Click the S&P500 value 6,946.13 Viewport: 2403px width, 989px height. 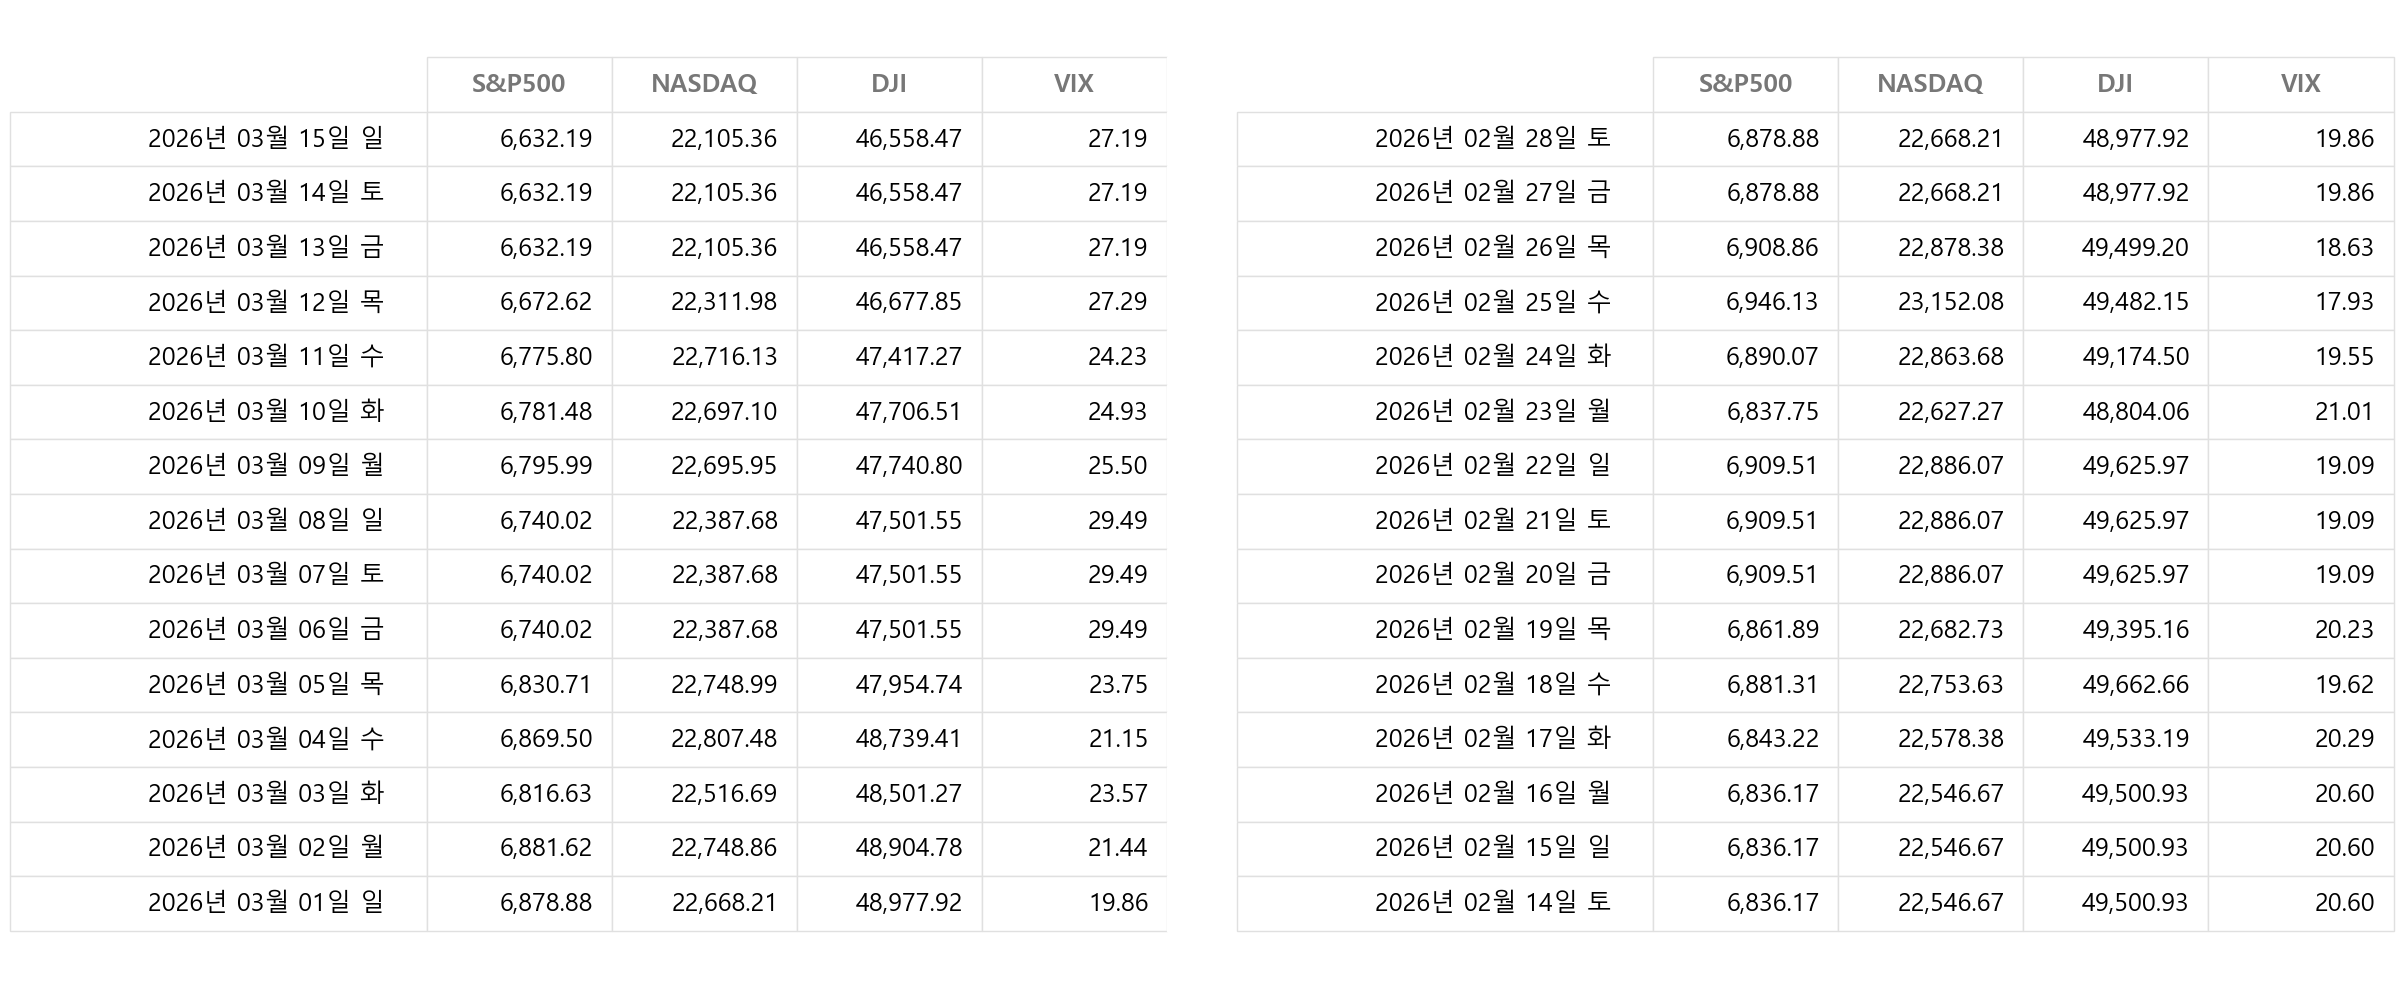(1772, 302)
